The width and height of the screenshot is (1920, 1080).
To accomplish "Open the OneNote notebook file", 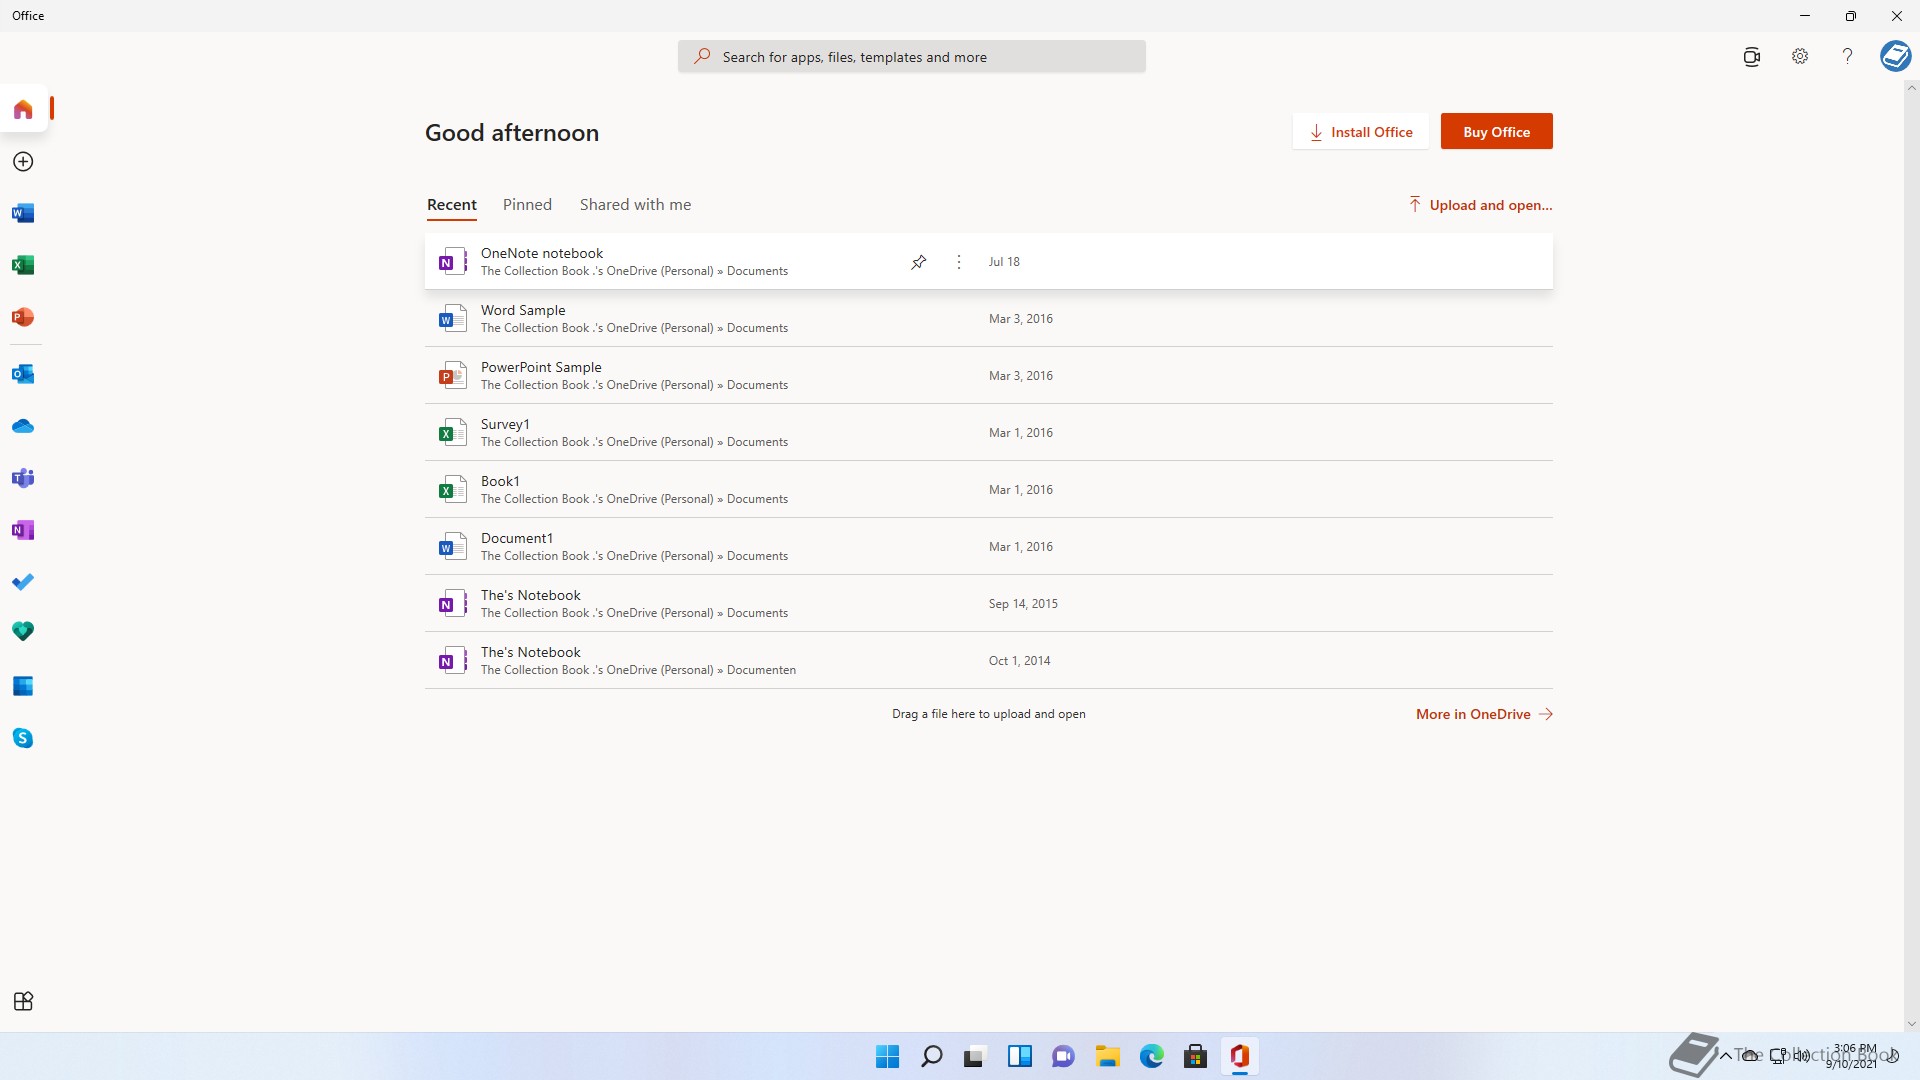I will [988, 262].
